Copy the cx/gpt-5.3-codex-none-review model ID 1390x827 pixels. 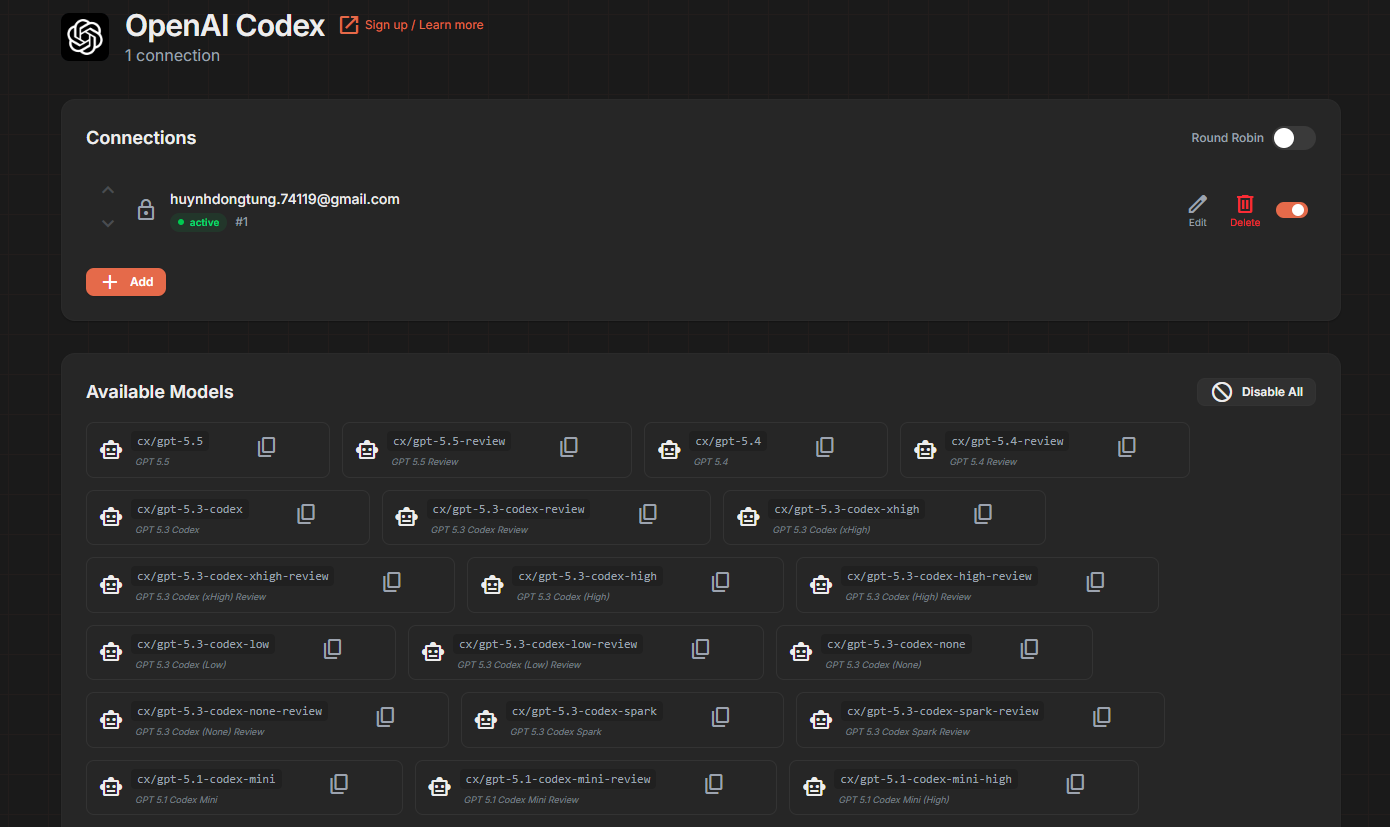tap(385, 716)
